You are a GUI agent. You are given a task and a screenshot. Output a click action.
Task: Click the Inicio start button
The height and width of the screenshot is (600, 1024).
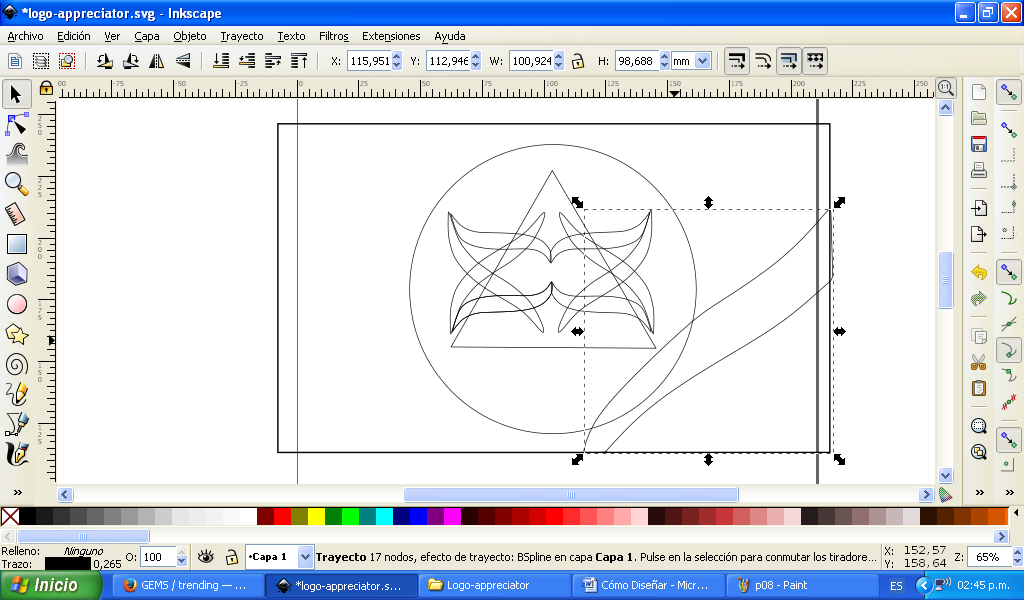click(x=49, y=585)
